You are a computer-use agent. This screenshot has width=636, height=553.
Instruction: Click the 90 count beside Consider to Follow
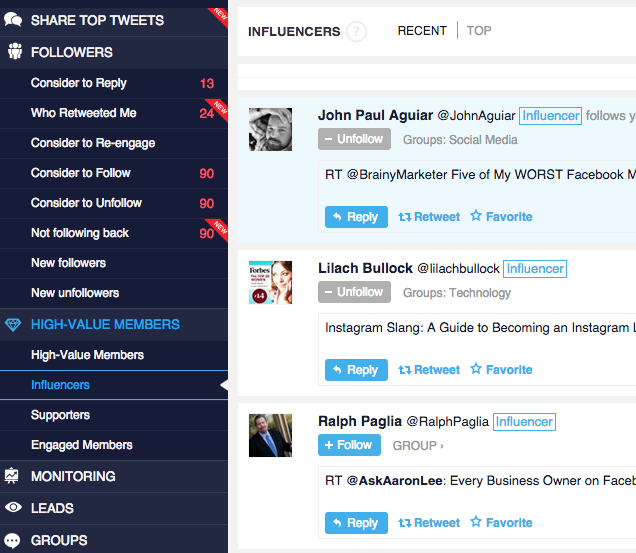[206, 174]
